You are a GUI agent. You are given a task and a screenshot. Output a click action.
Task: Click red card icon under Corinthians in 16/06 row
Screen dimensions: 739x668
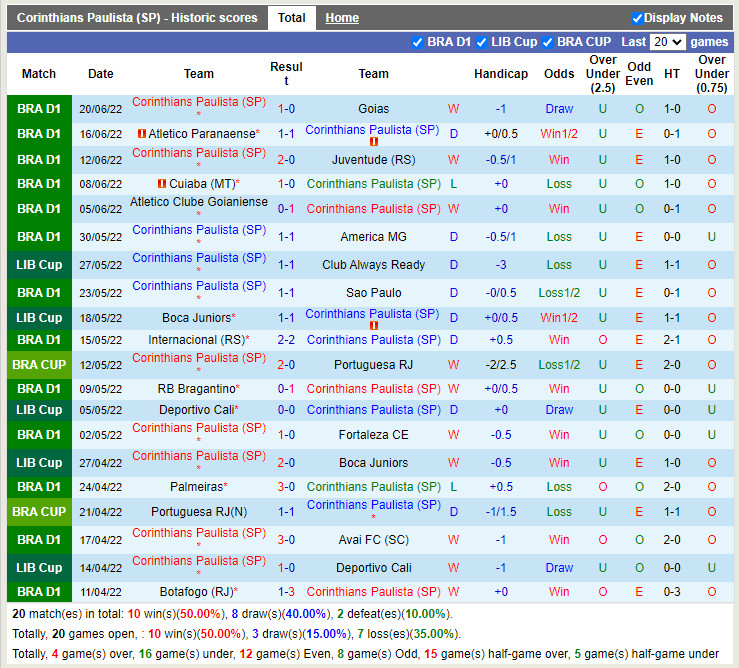coord(373,142)
